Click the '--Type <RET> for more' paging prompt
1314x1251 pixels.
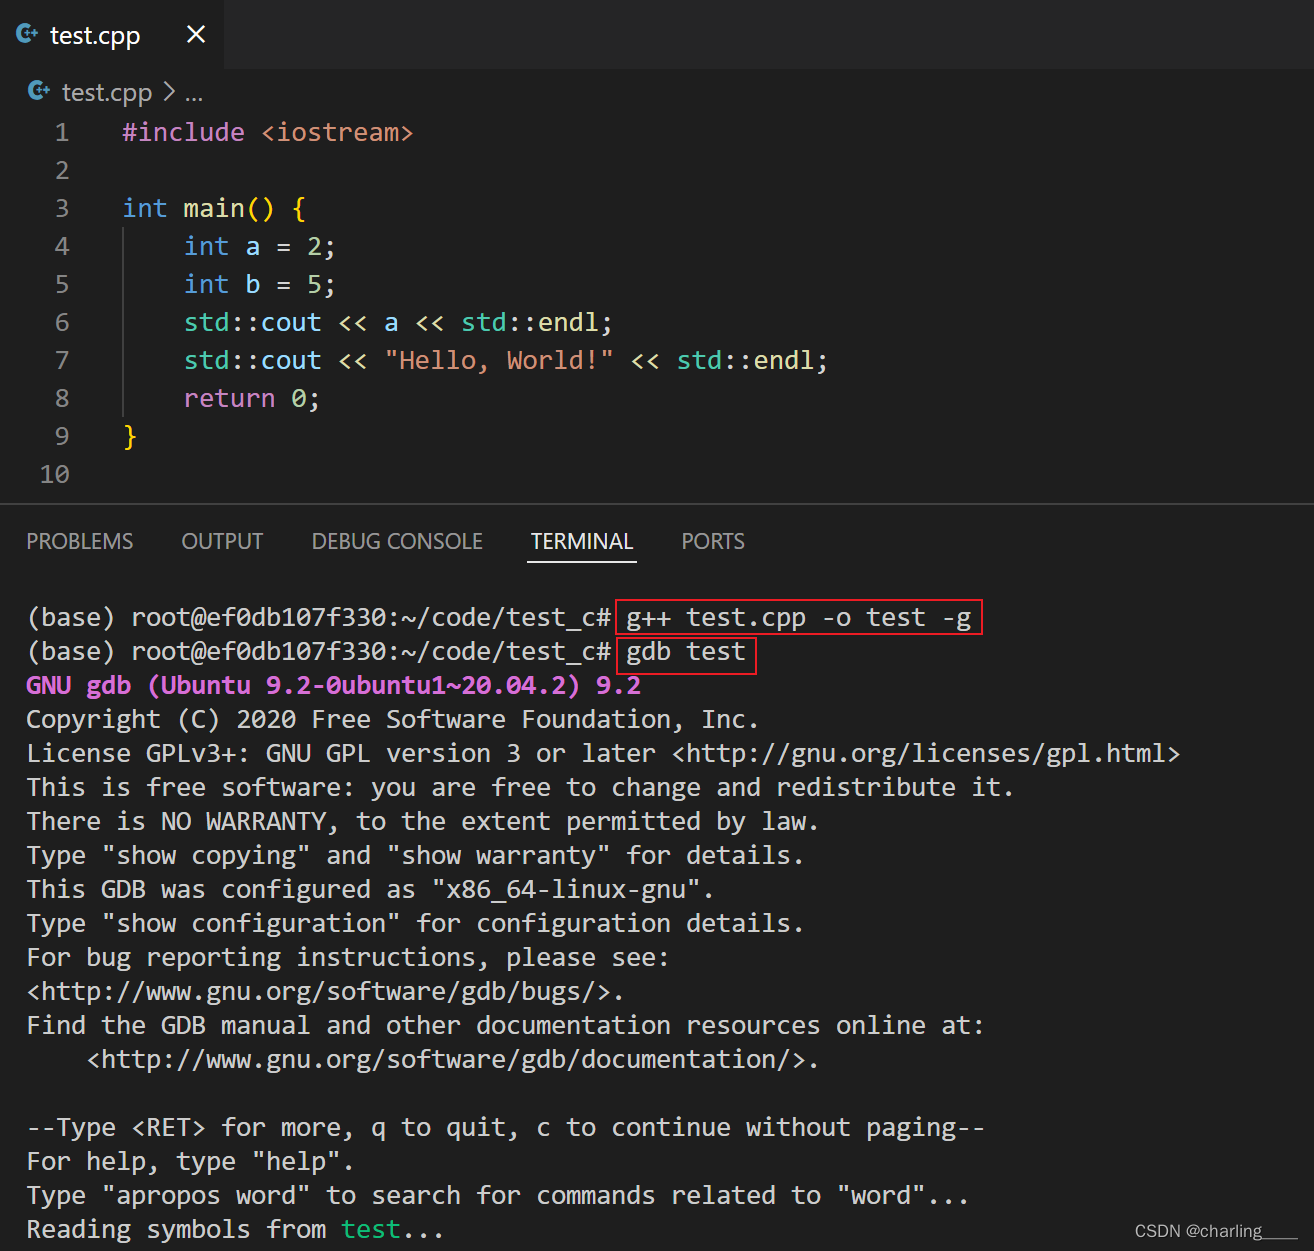click(x=506, y=1127)
